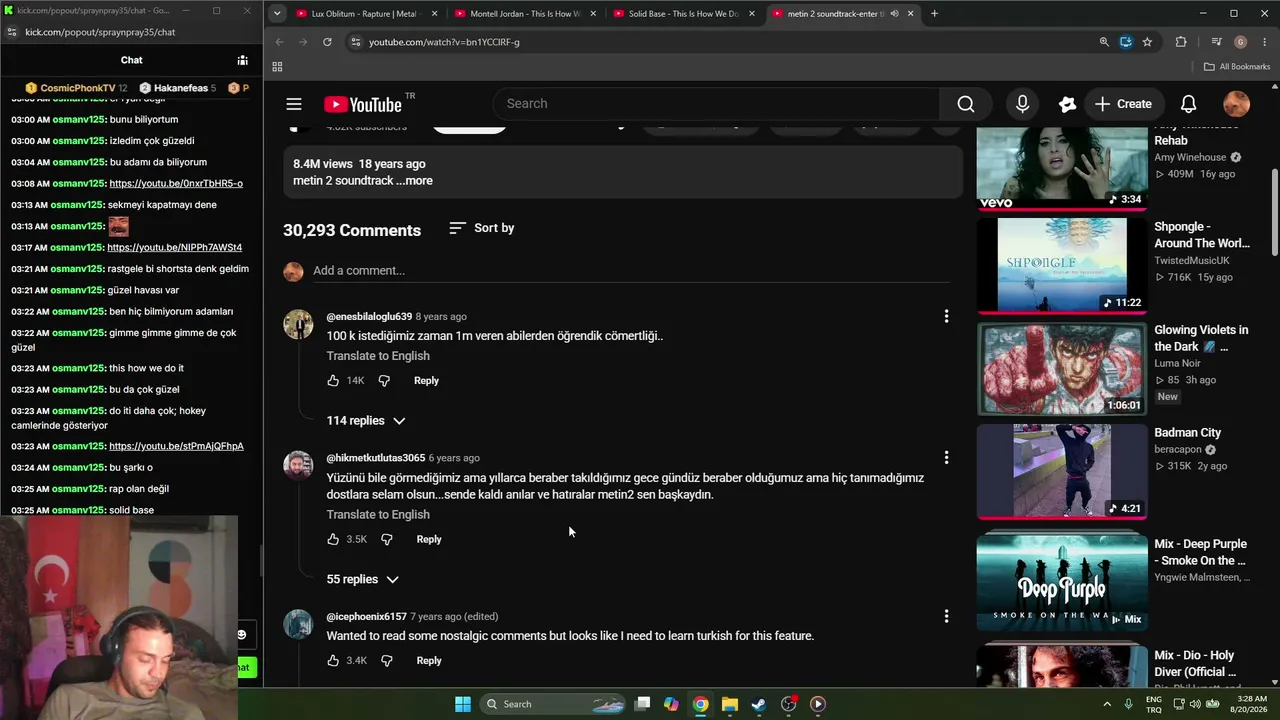Open Deep Purple Smoke On the Water mix thumbnail

click(x=1062, y=582)
